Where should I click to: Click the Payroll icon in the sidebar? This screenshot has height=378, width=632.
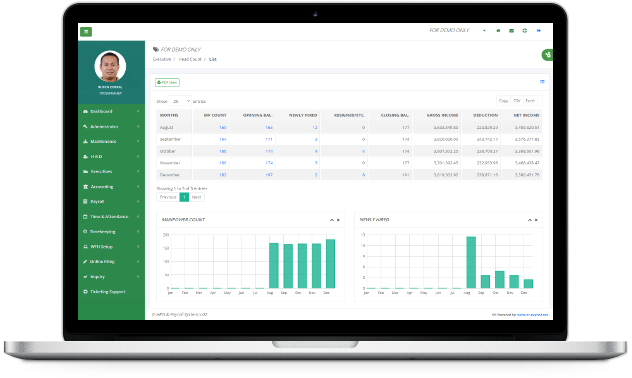[x=85, y=201]
